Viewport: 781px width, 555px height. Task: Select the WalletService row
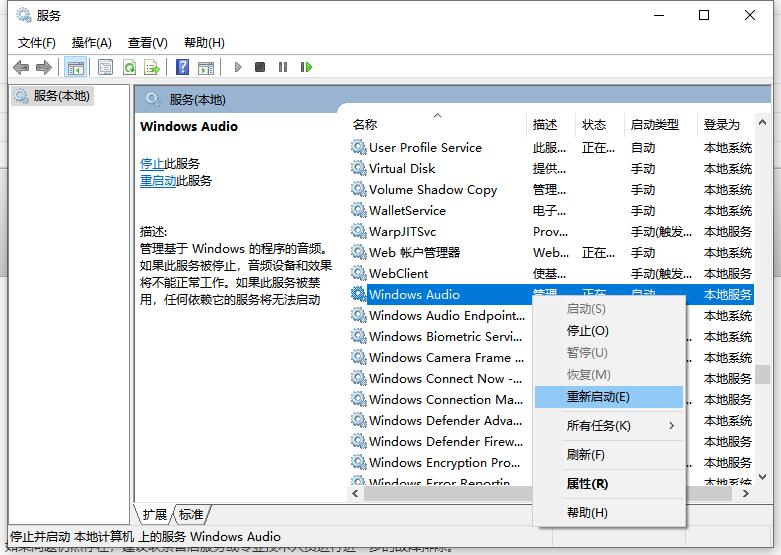pos(407,210)
